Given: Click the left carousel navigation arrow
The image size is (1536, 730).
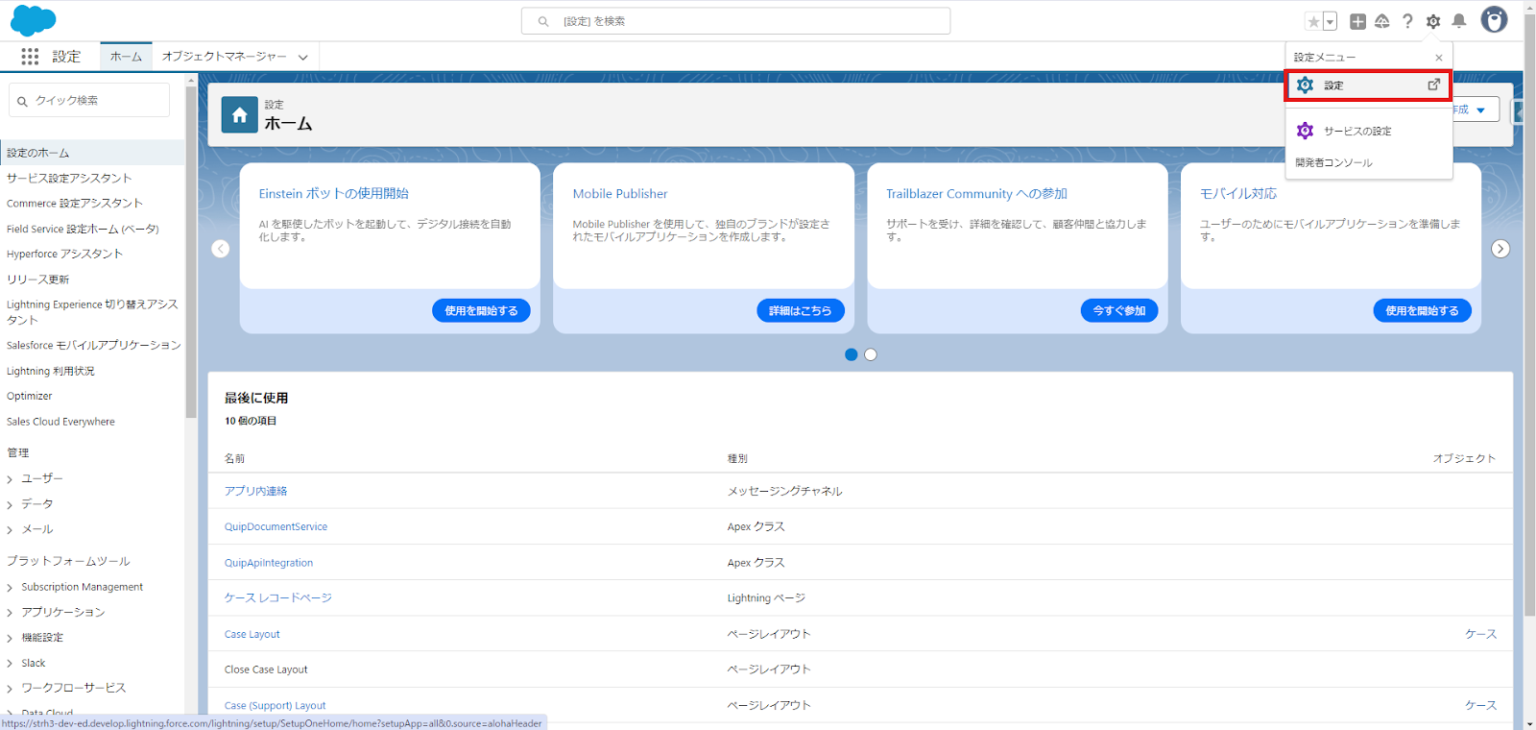Looking at the screenshot, I should tap(220, 248).
